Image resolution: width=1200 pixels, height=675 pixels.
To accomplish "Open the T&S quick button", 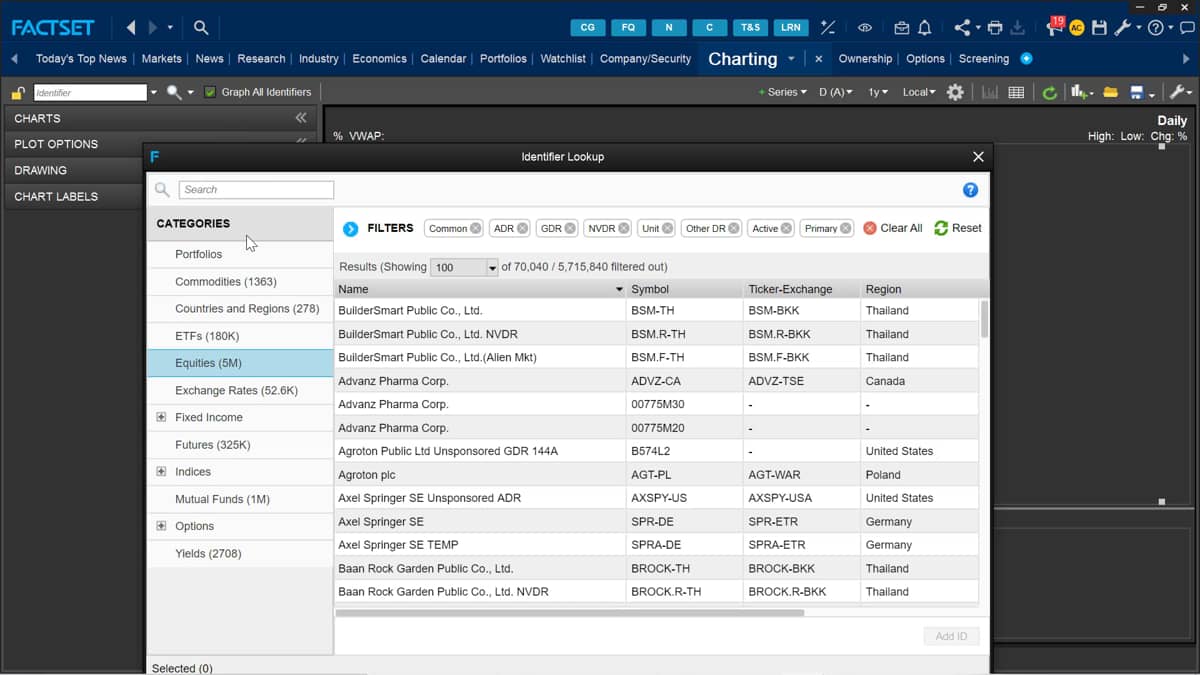I will 750,28.
